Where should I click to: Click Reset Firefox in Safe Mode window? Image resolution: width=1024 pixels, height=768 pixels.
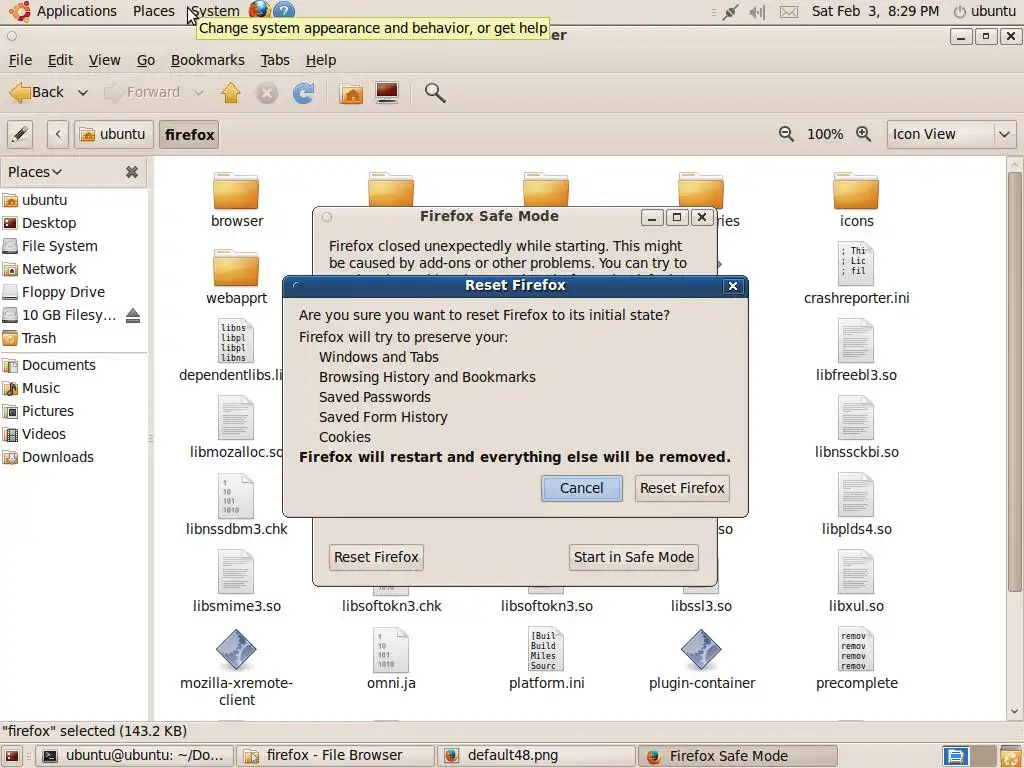click(x=376, y=557)
